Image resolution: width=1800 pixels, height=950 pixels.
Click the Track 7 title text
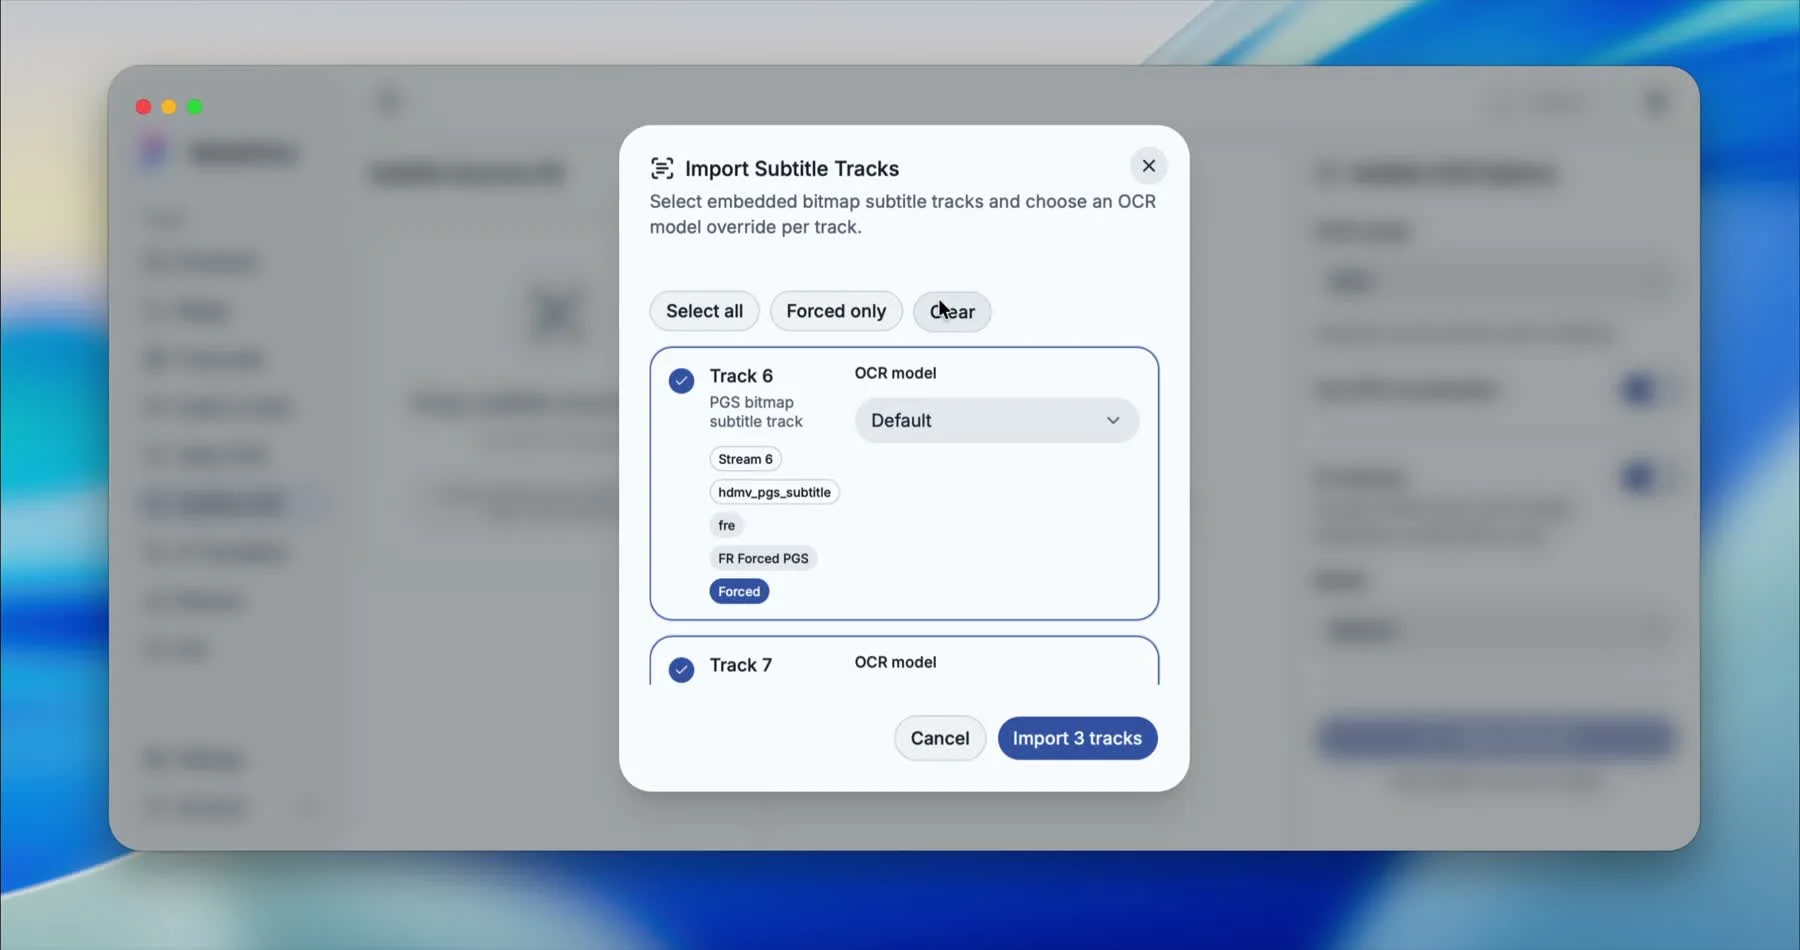741,665
